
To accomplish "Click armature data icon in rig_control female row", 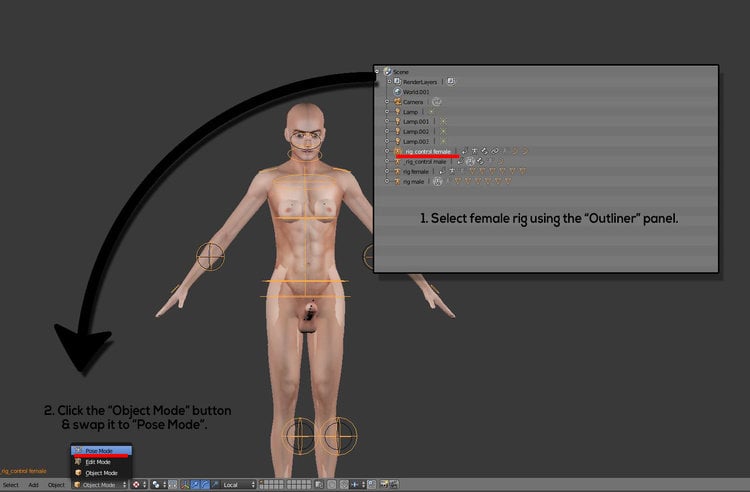I will pos(474,151).
